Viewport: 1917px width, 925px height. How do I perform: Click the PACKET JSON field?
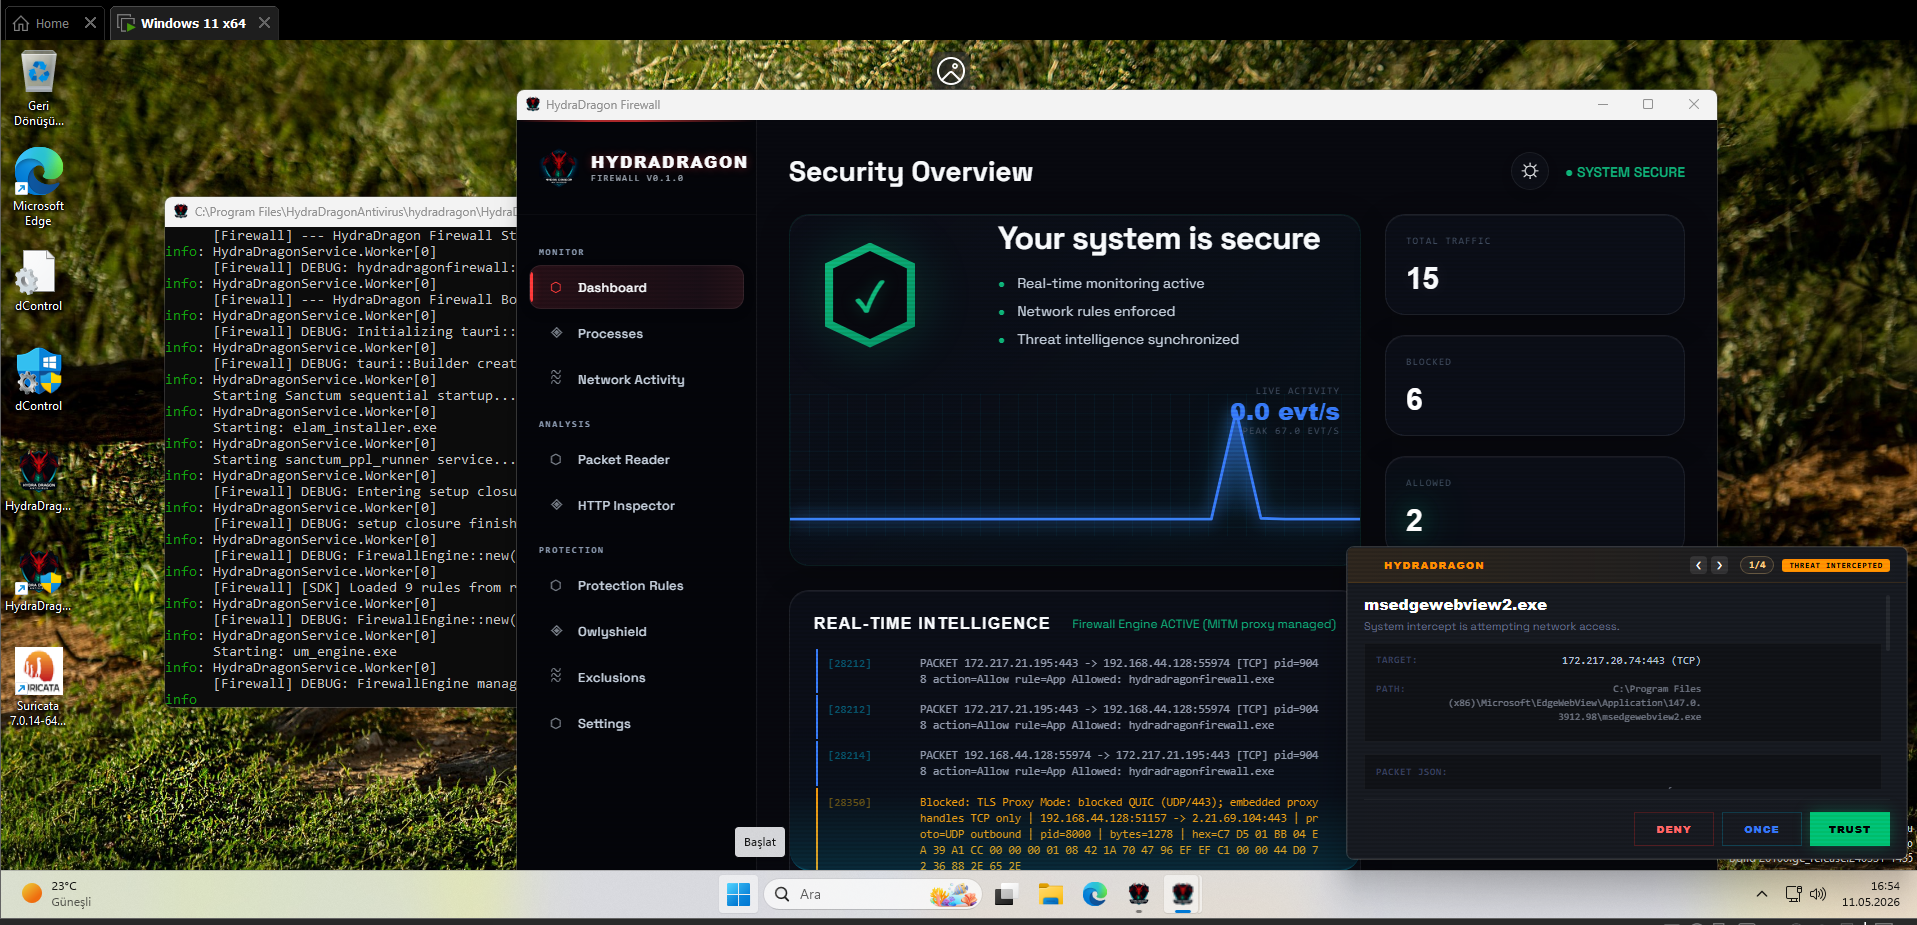[x=1623, y=772]
